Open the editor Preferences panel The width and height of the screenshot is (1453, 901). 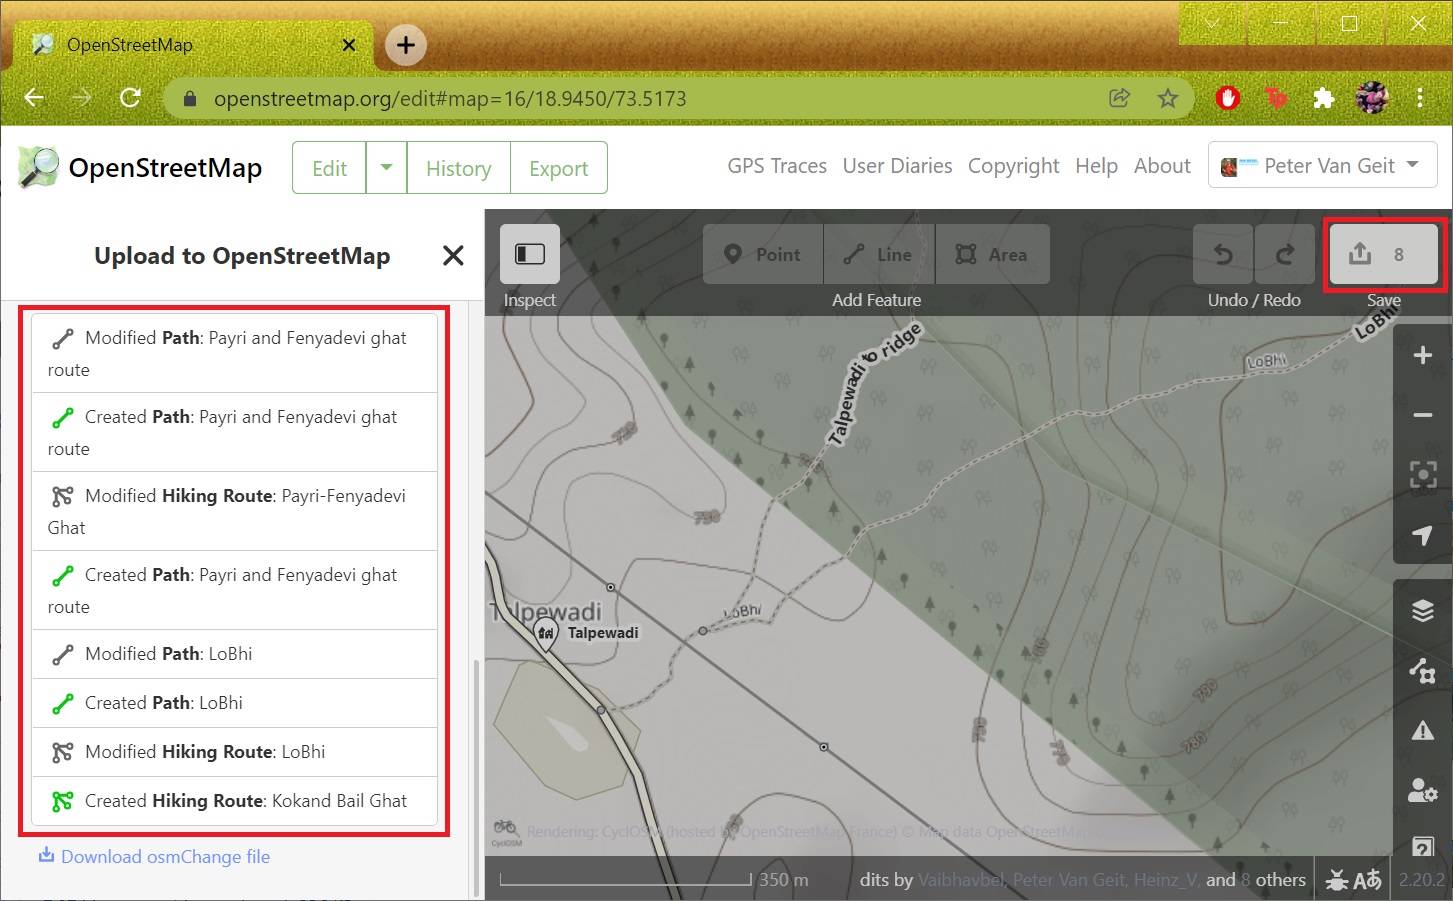1422,790
